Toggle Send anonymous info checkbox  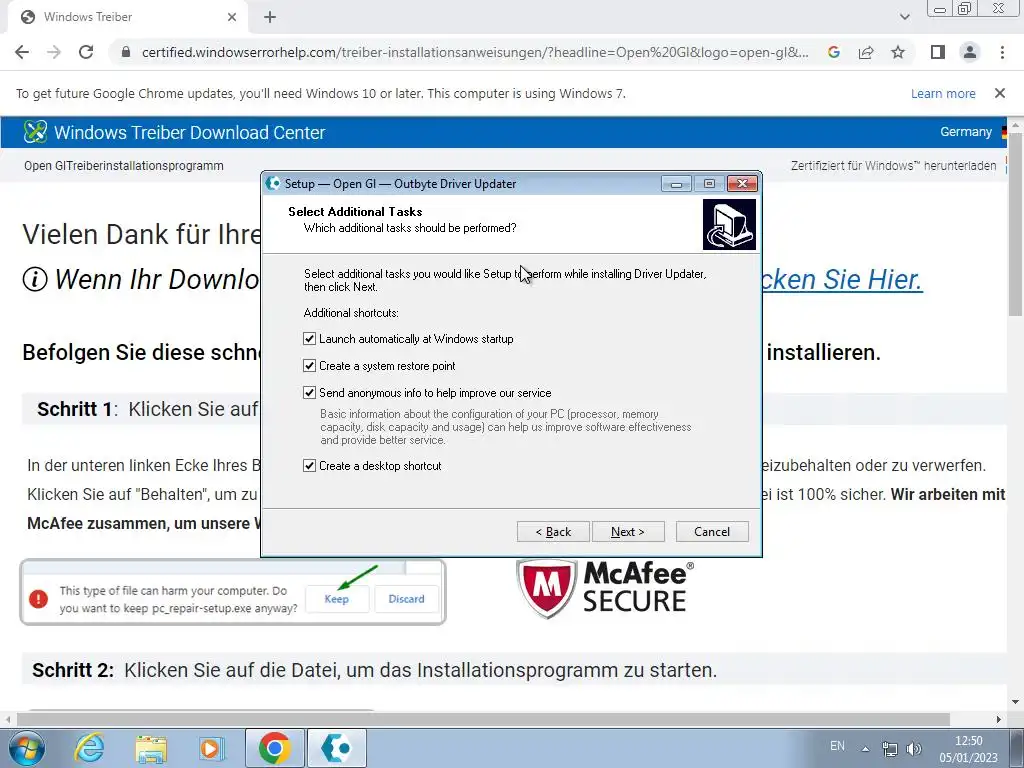click(x=310, y=392)
